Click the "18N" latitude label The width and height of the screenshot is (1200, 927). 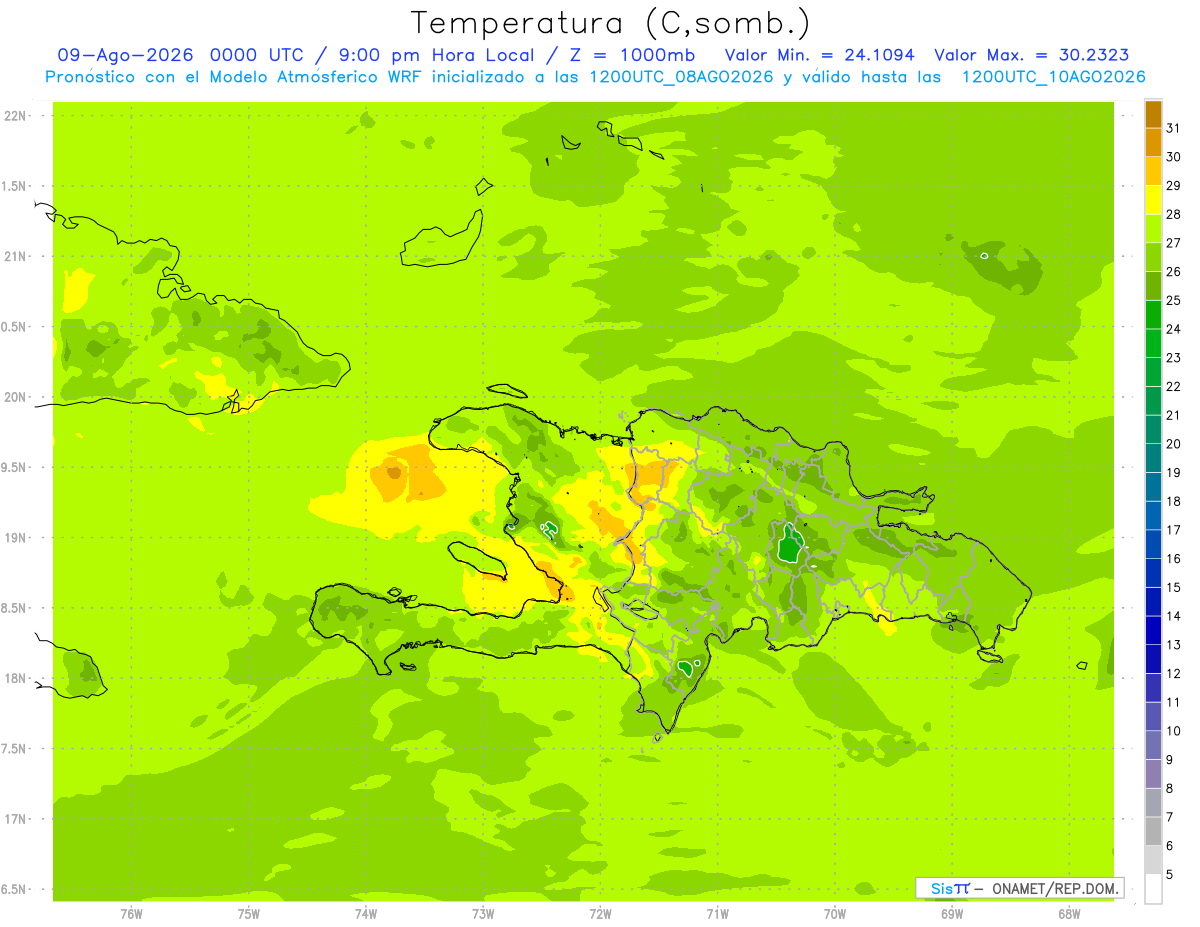click(x=16, y=678)
